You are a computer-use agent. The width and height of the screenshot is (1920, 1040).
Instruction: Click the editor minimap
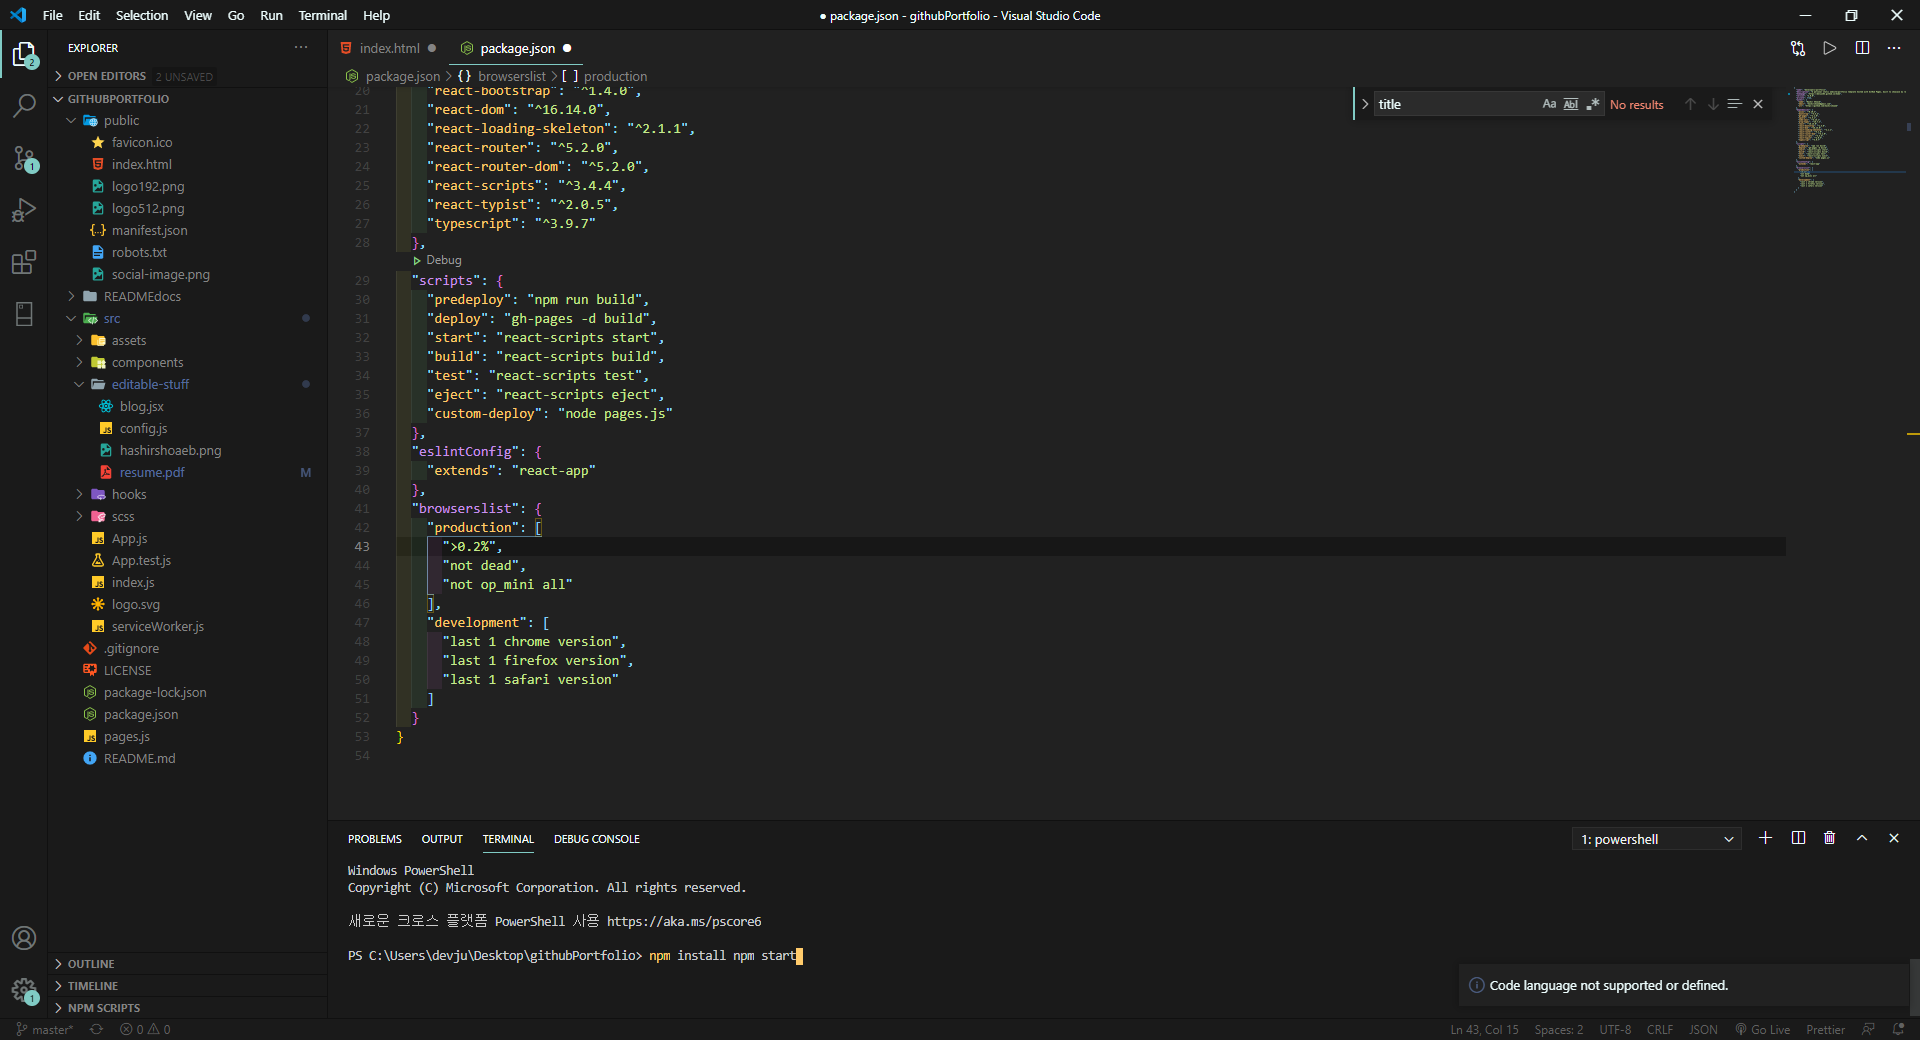point(1850,138)
